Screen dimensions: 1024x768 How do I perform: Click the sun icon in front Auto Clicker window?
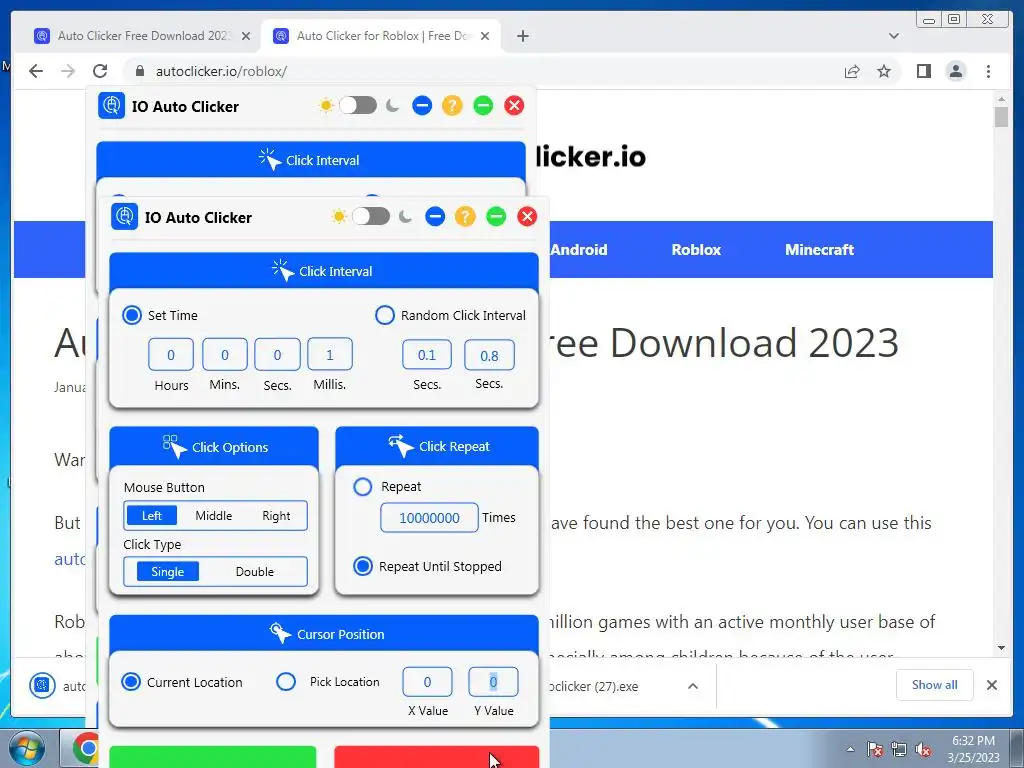tap(338, 217)
